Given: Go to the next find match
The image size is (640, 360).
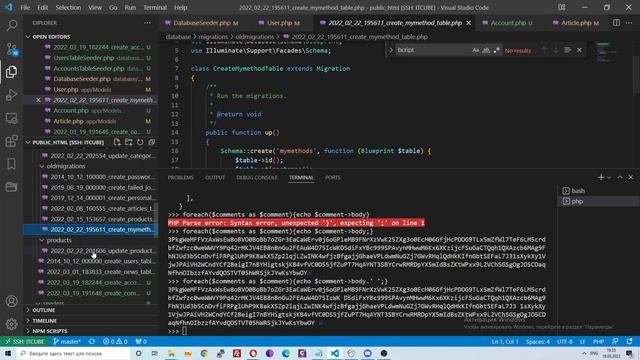Looking at the screenshot, I should (x=556, y=50).
